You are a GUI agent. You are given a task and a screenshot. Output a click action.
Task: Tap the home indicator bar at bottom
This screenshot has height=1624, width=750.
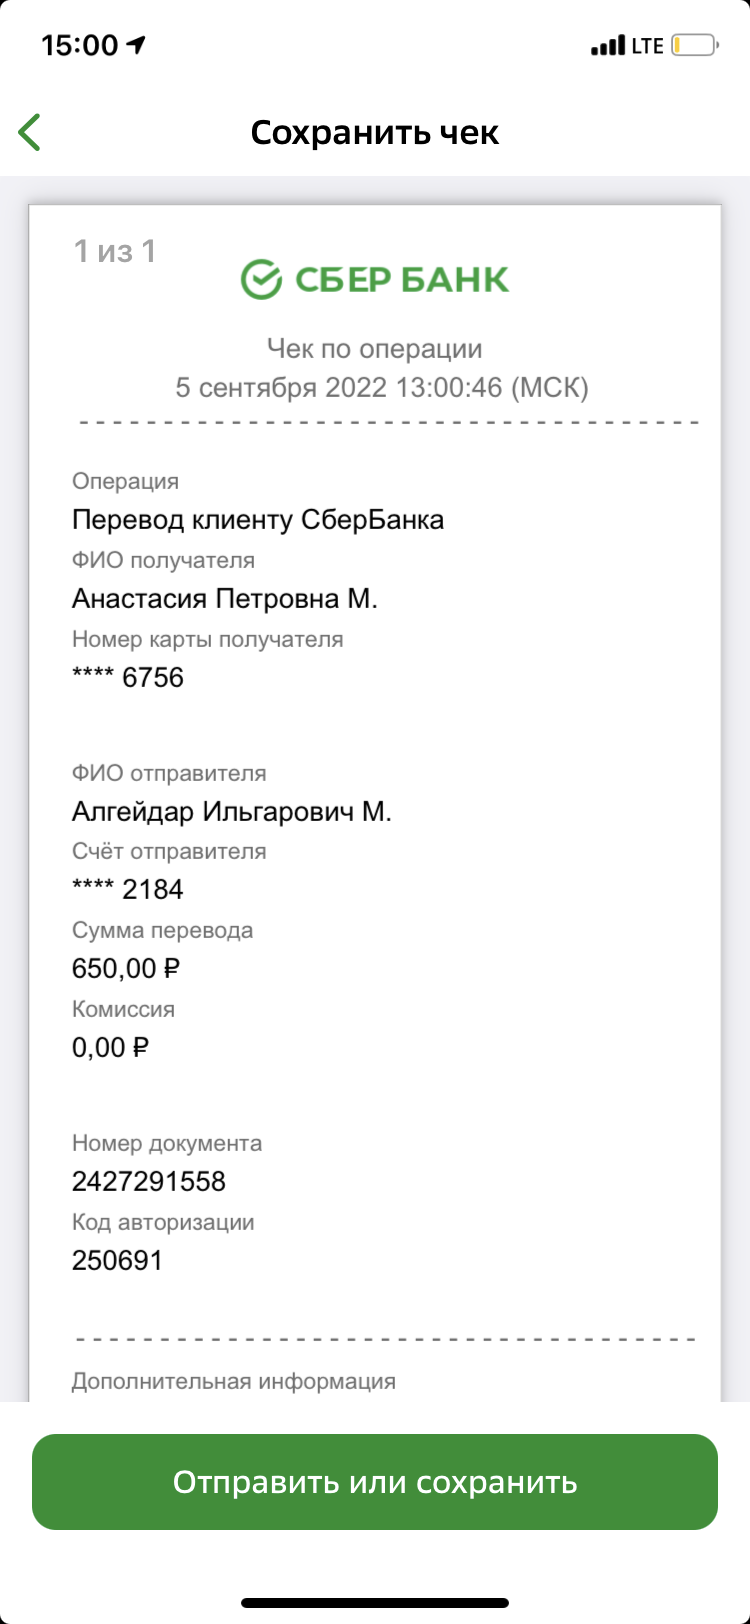375,1603
